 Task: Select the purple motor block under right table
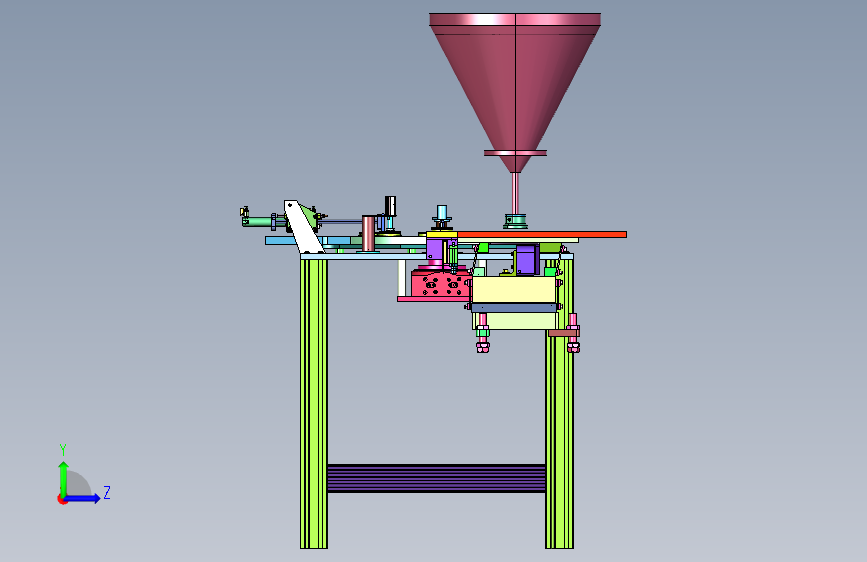527,259
